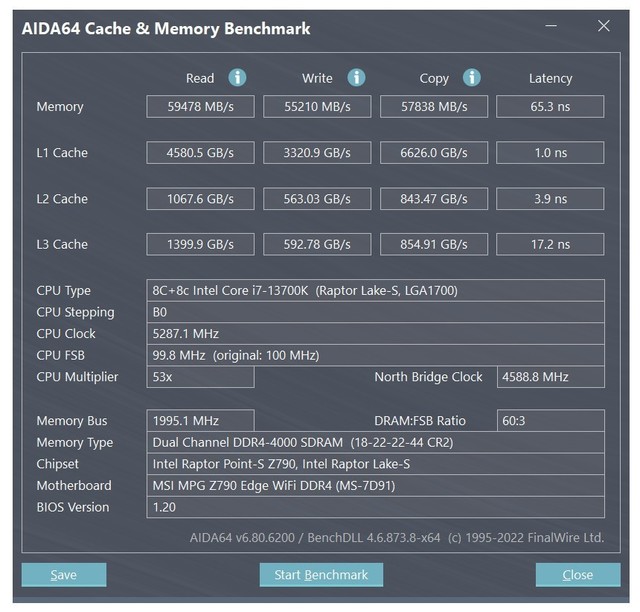Viewport: 640px width, 612px height.
Task: Select the Memory Read result 59478 MB/s
Action: point(200,107)
